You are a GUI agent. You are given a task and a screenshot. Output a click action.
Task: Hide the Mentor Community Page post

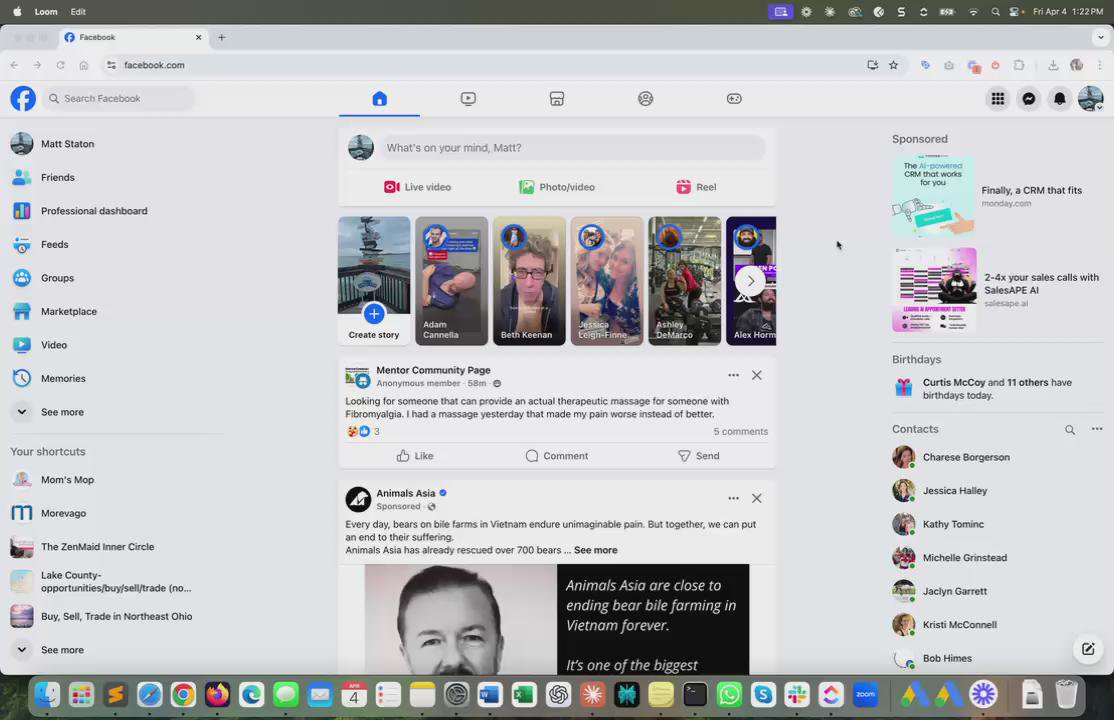click(x=757, y=375)
